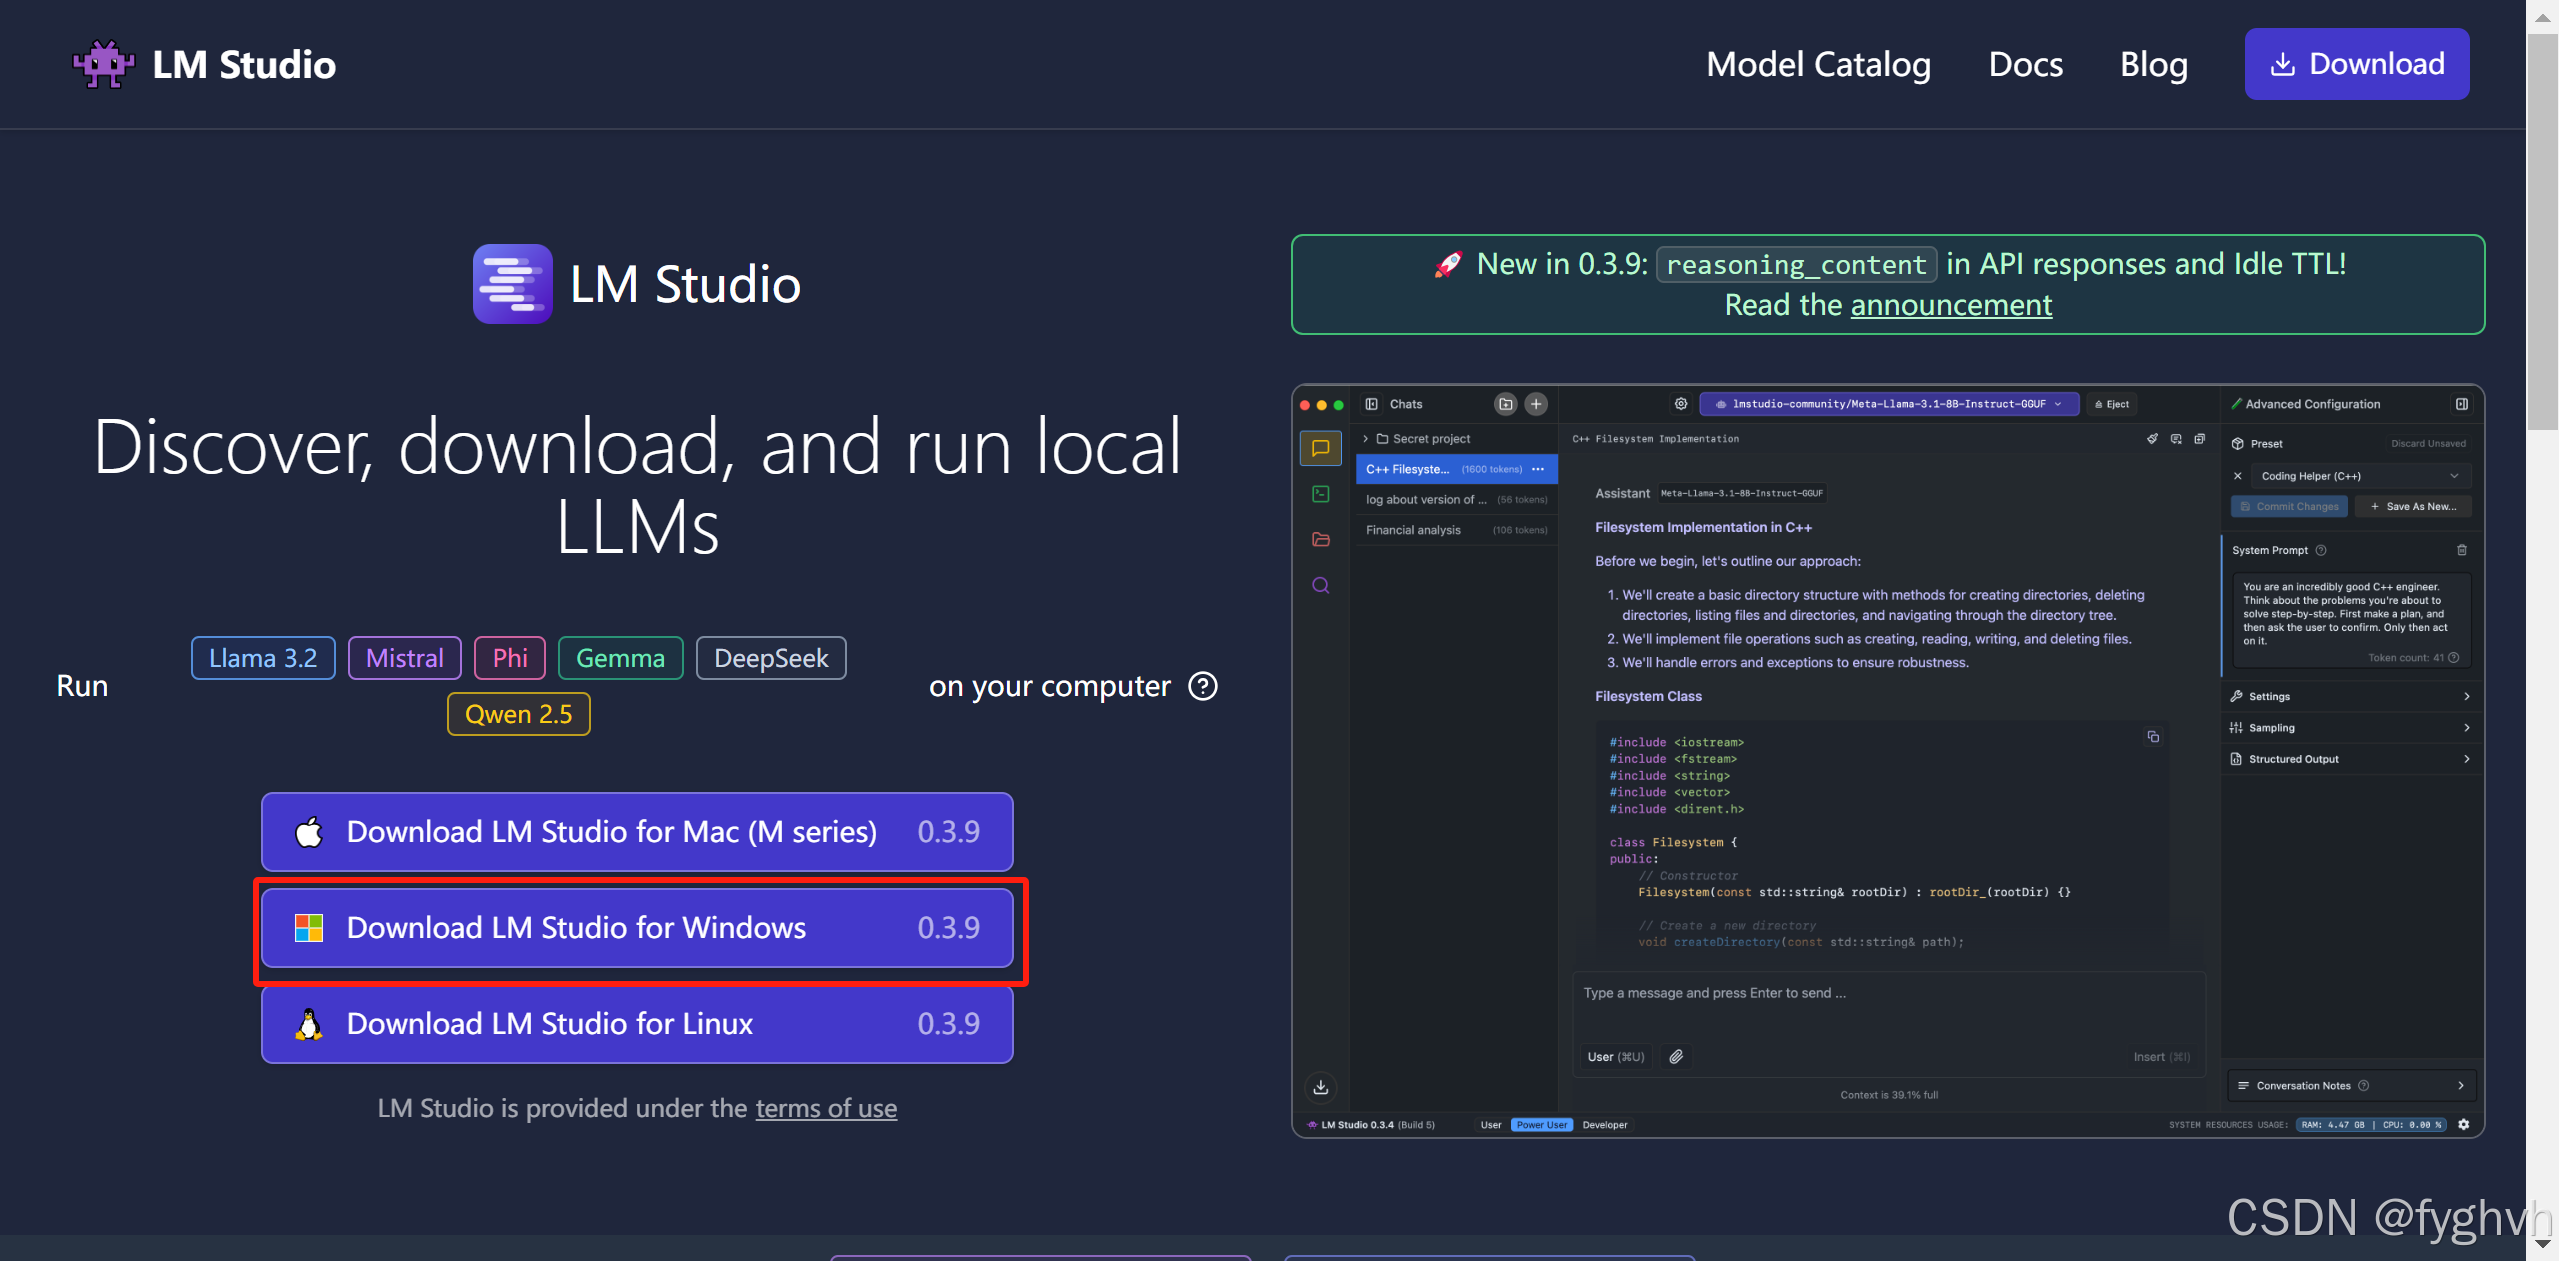The width and height of the screenshot is (2559, 1261).
Task: Select the Qwen 2.5 model tag
Action: pos(518,714)
